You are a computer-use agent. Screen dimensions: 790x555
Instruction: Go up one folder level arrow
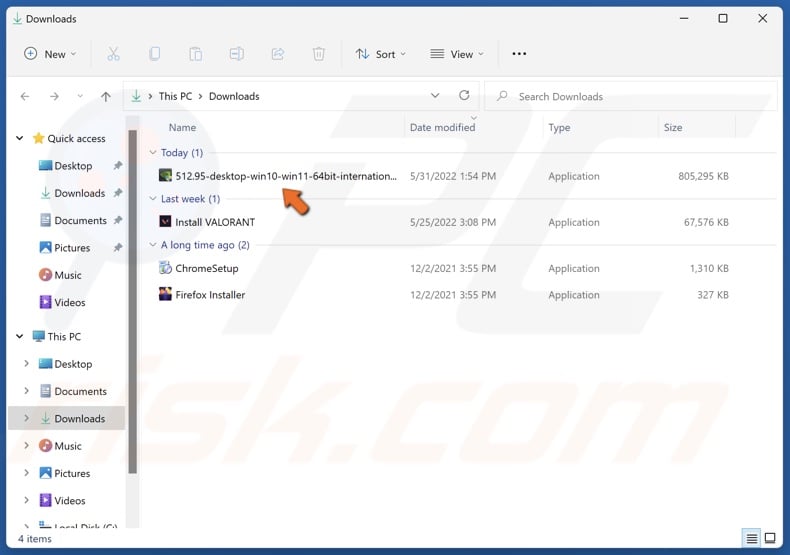tap(105, 96)
